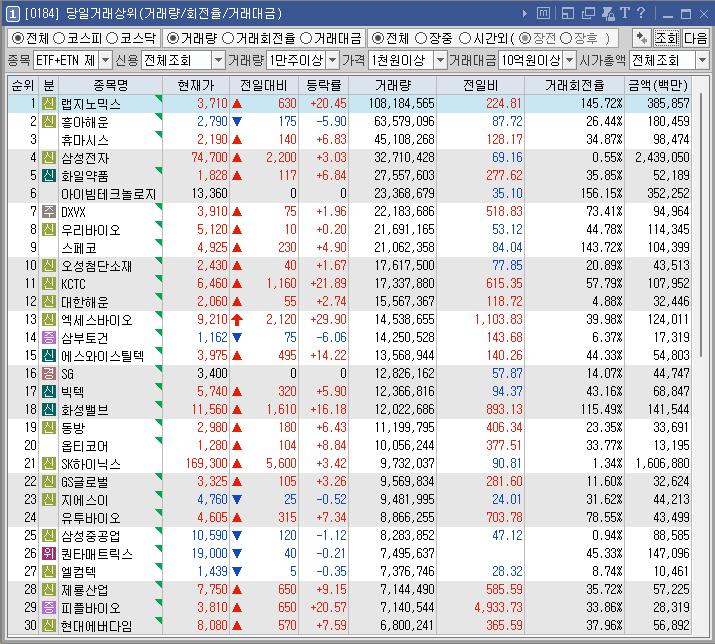Select the 거래회전율 radio button

pyautogui.click(x=228, y=38)
